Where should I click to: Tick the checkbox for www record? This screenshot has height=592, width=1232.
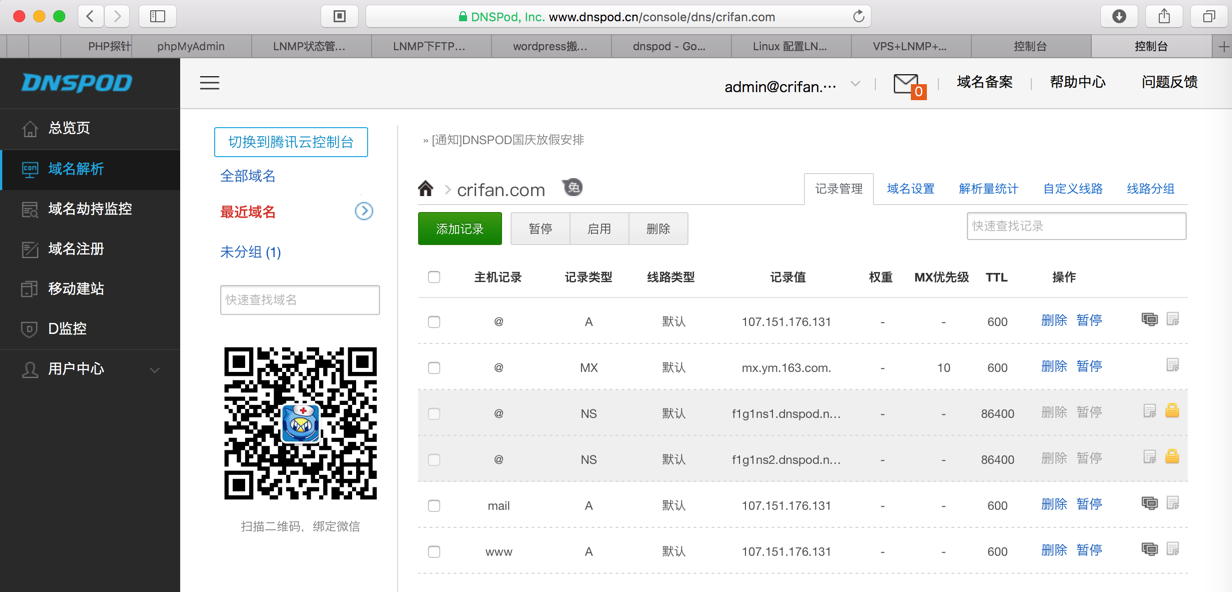434,552
